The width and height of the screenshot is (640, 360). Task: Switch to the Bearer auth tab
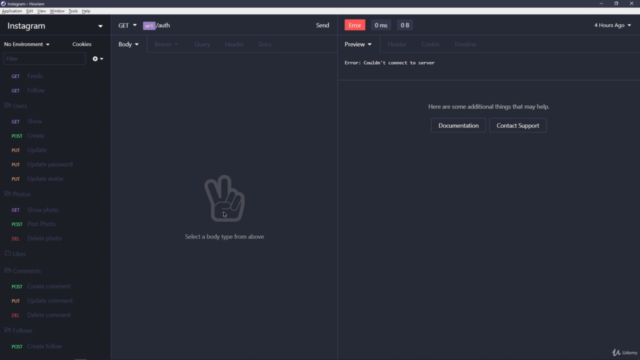166,44
